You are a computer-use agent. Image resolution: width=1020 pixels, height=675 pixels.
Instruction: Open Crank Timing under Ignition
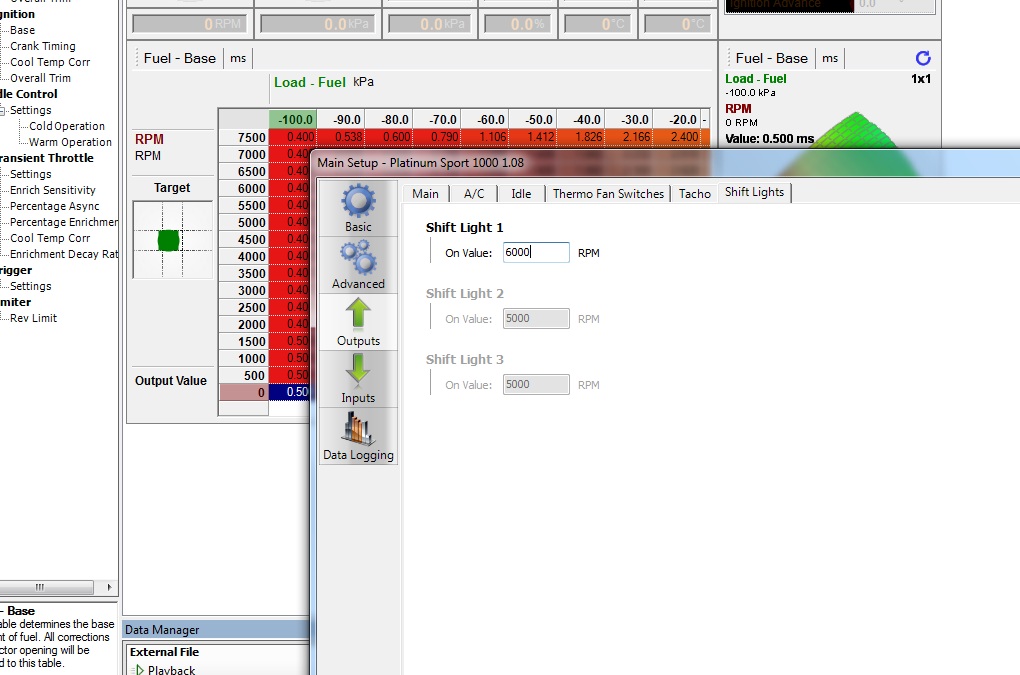click(42, 46)
